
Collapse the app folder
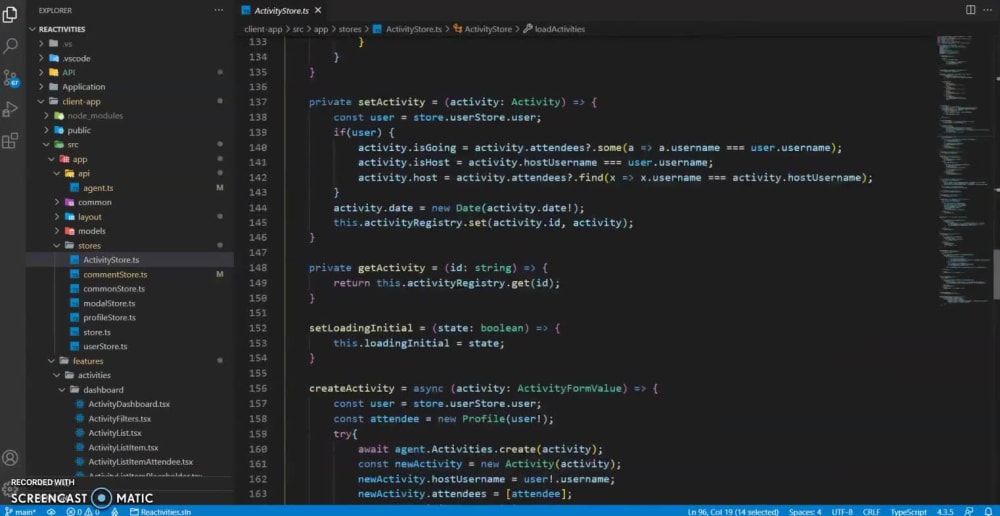point(130,159)
